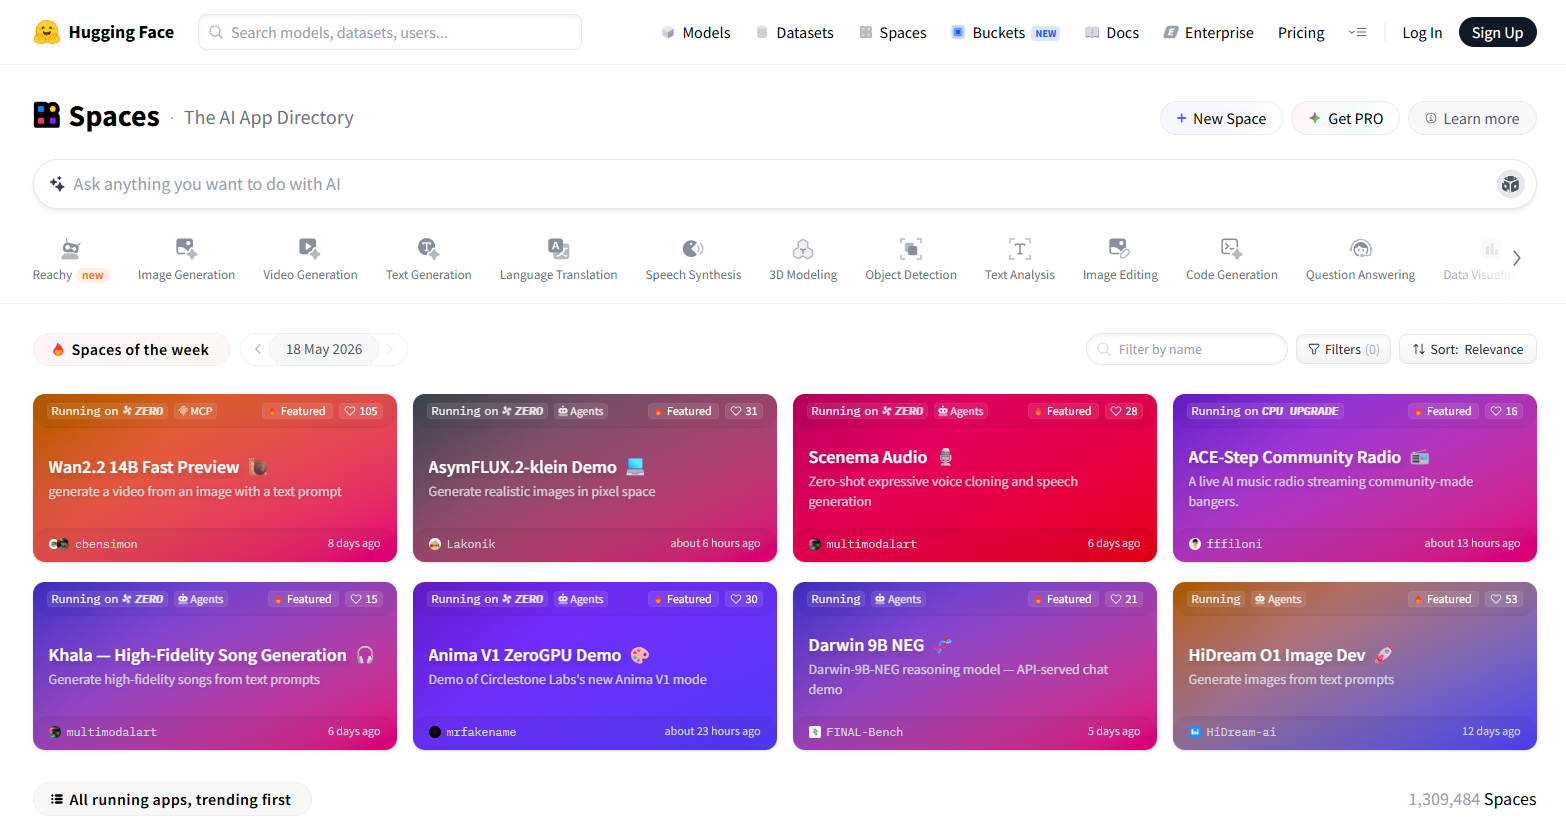Open Docs in top navigation

(1112, 33)
